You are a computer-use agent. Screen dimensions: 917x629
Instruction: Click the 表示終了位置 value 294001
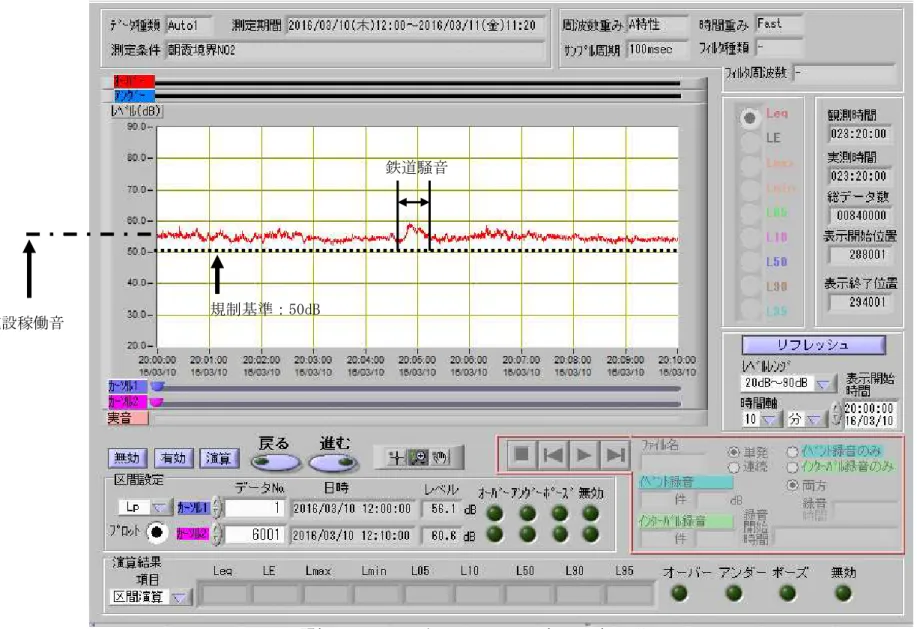pyautogui.click(x=859, y=302)
